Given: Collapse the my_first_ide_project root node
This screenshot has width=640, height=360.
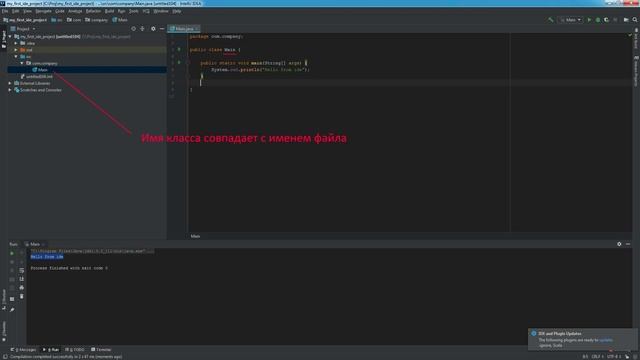Looking at the screenshot, I should tap(10, 36).
